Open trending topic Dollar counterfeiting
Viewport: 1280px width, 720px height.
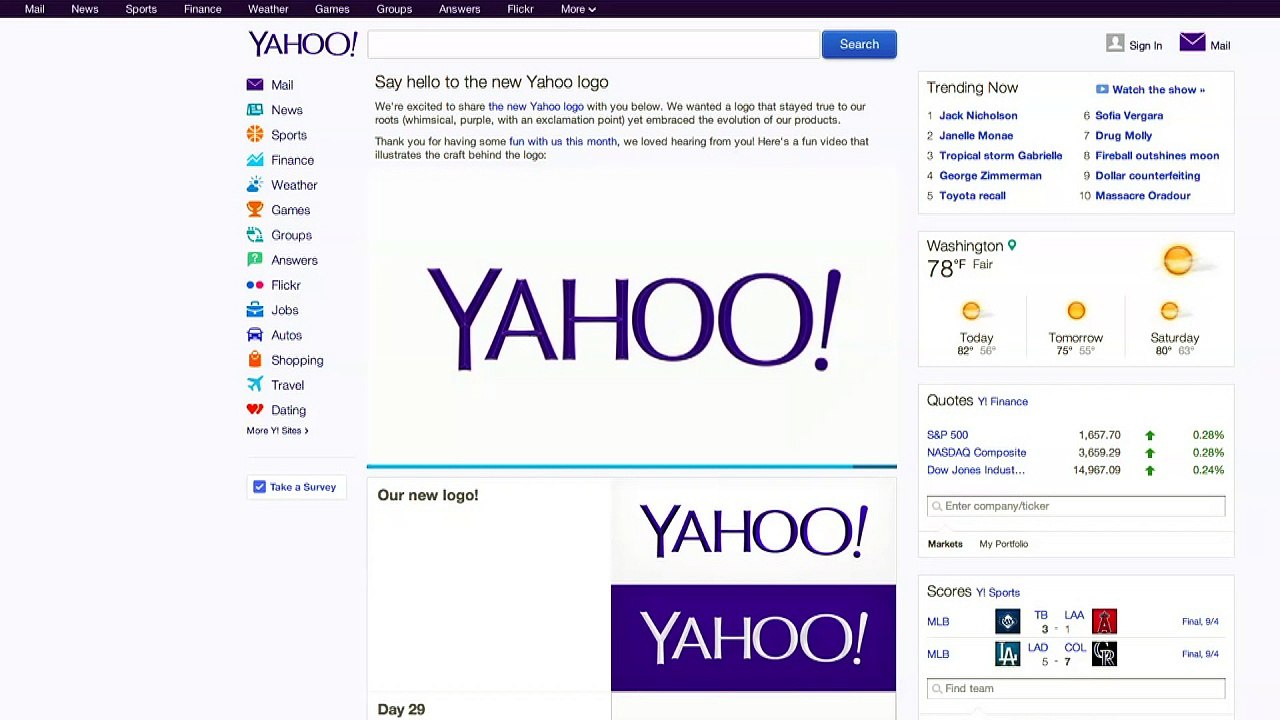(x=1147, y=175)
